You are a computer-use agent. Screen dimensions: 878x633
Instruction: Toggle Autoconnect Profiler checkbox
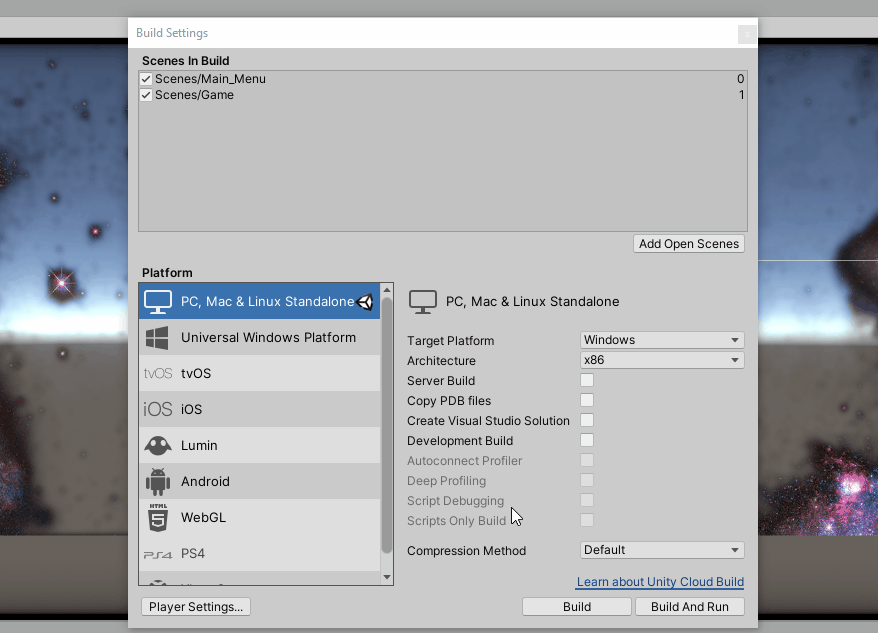pos(587,460)
